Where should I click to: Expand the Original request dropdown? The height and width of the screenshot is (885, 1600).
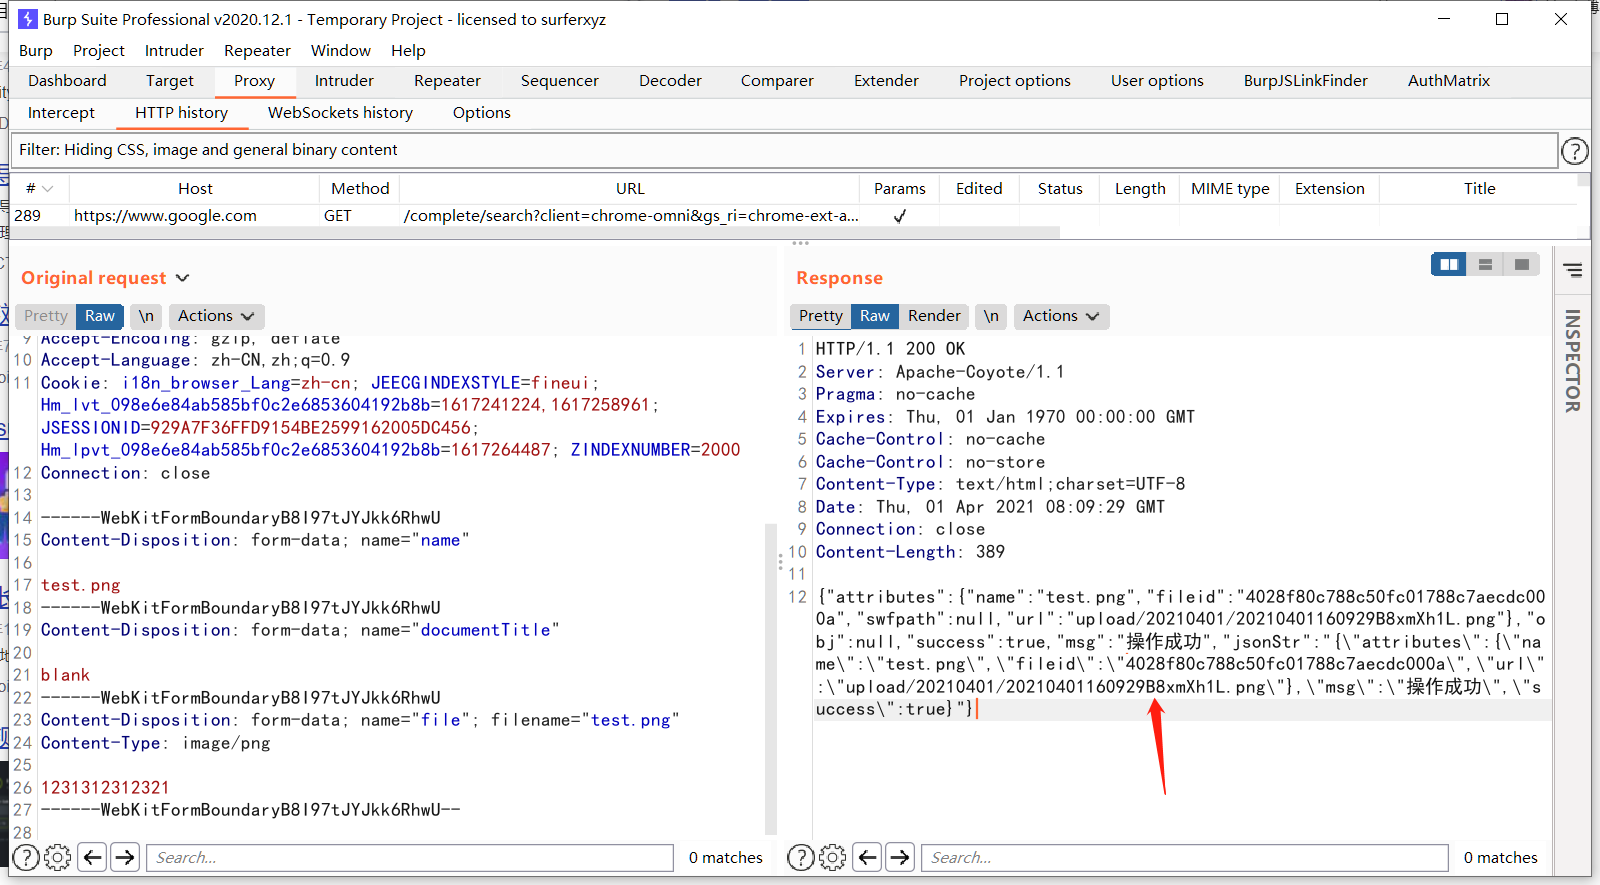[x=182, y=278]
